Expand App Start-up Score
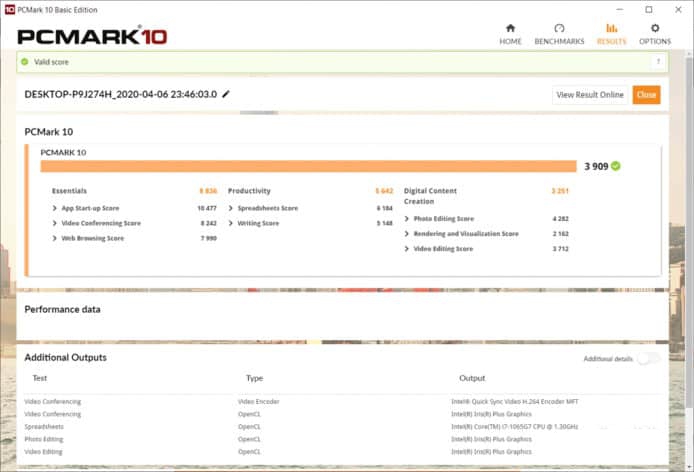 (54, 208)
